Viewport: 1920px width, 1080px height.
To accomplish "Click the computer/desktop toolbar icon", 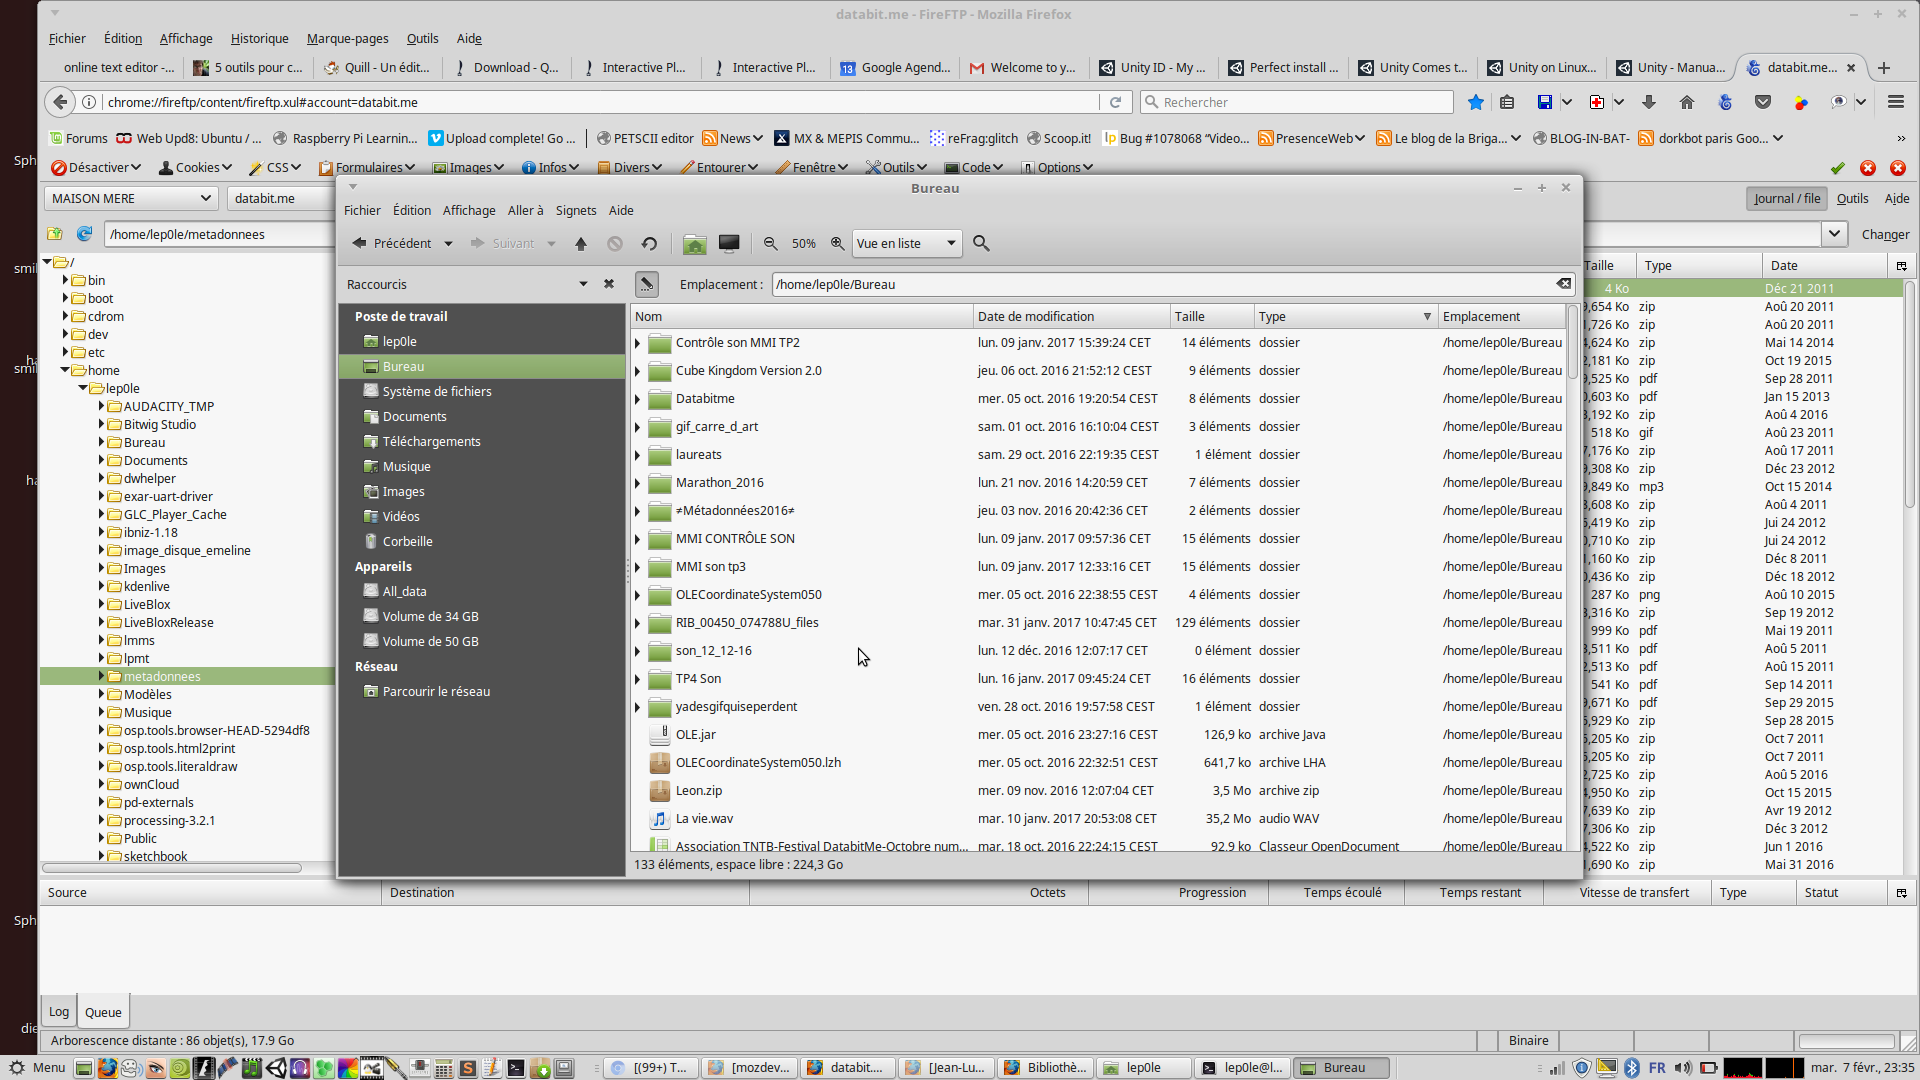I will click(729, 243).
